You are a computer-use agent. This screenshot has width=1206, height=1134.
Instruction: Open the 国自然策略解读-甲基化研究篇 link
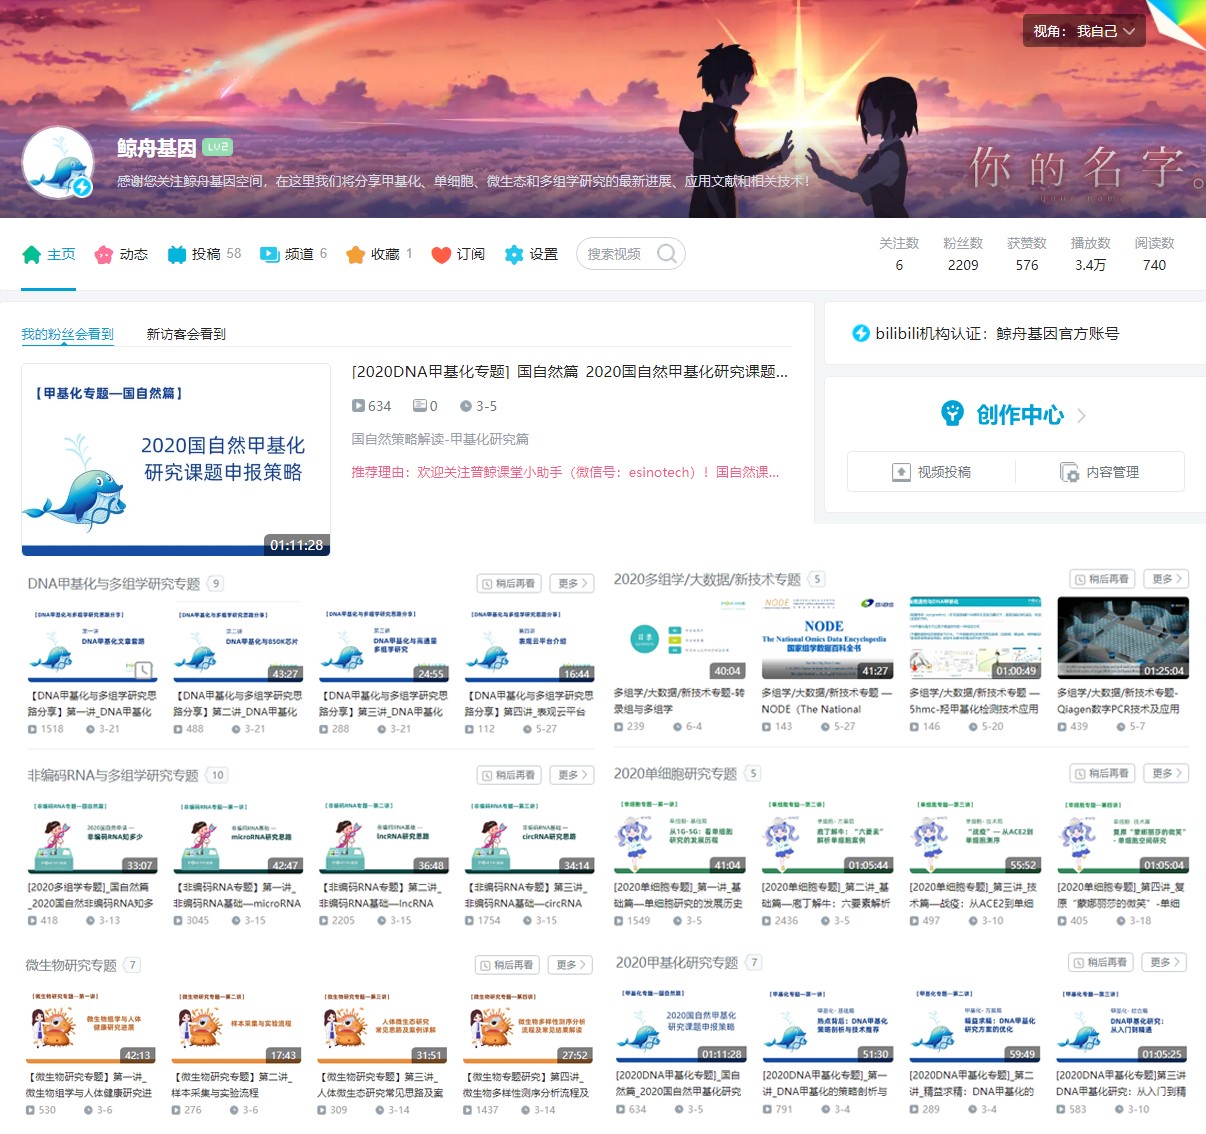click(x=440, y=439)
